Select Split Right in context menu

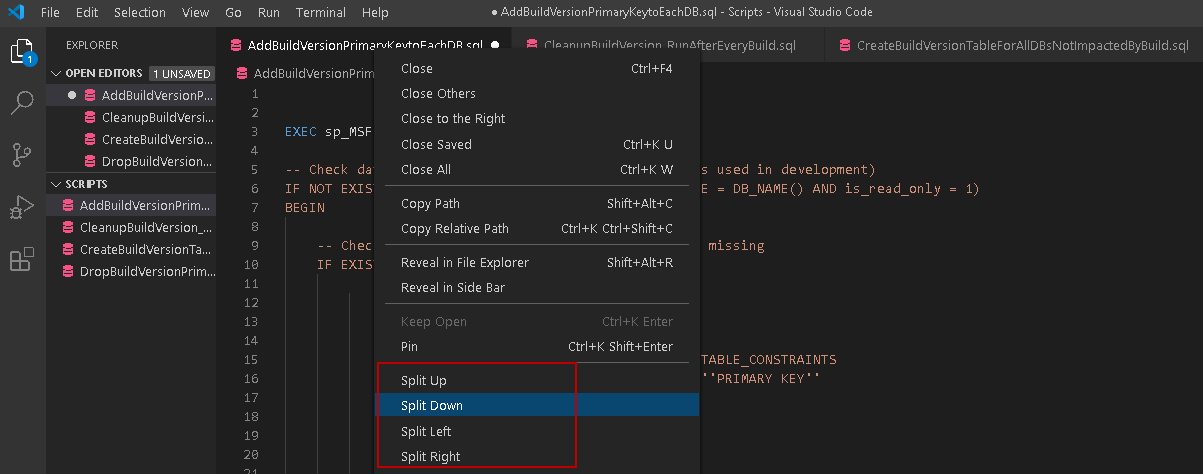pos(431,456)
